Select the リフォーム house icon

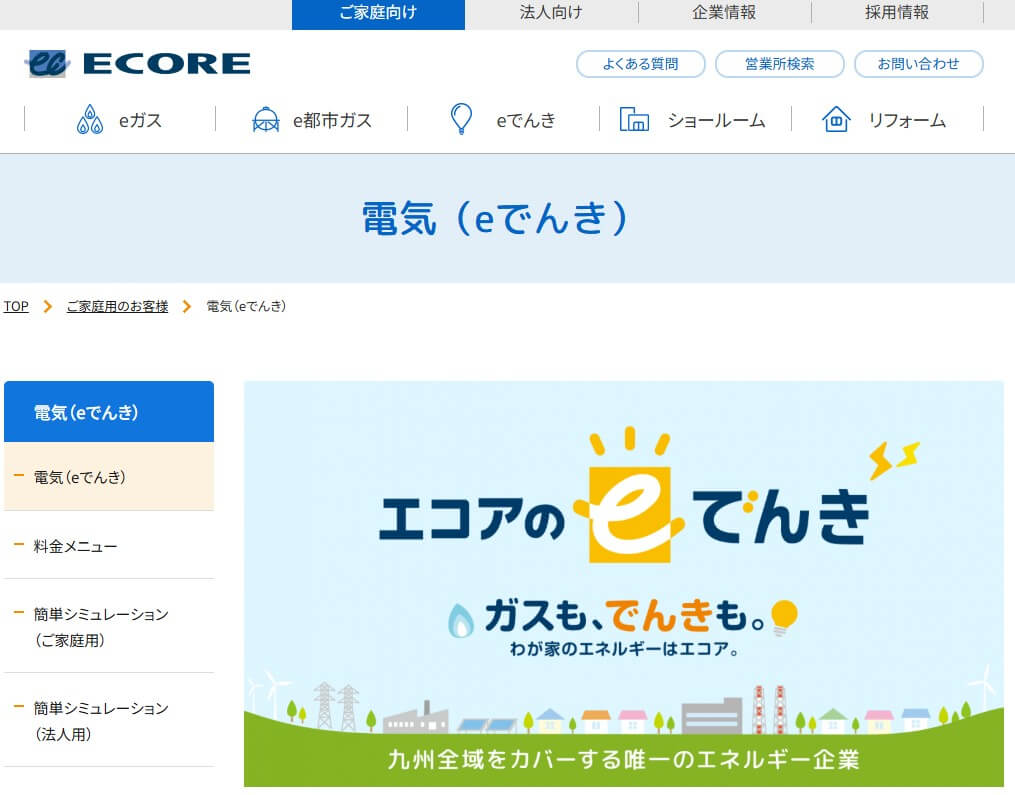point(836,119)
